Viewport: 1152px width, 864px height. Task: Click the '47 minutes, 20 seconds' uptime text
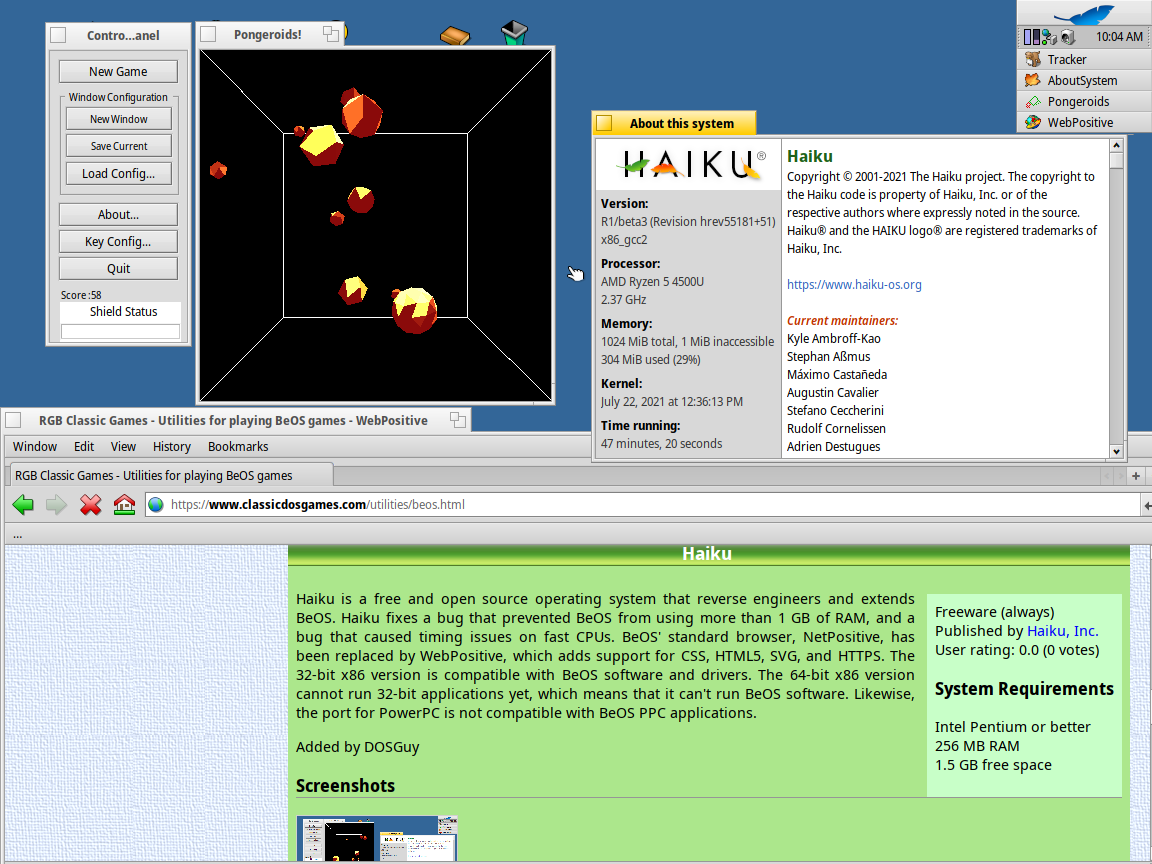(661, 444)
